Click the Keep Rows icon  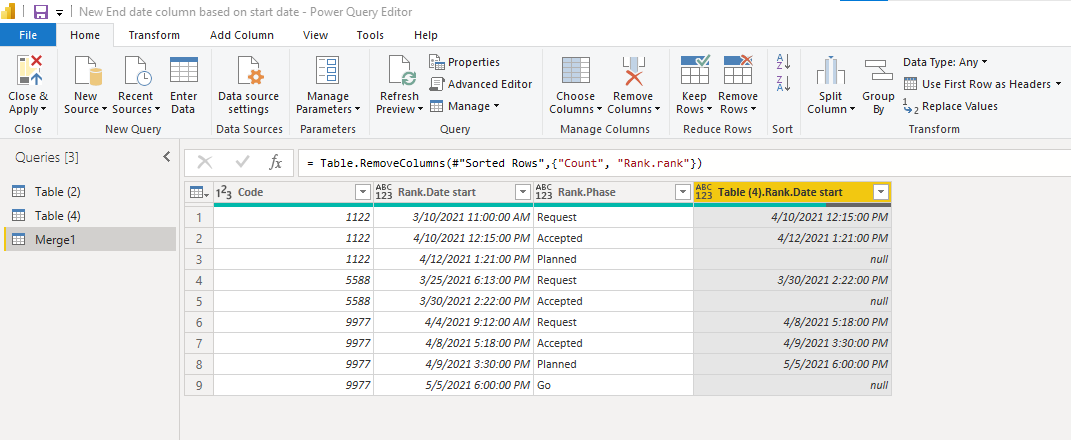pos(695,70)
